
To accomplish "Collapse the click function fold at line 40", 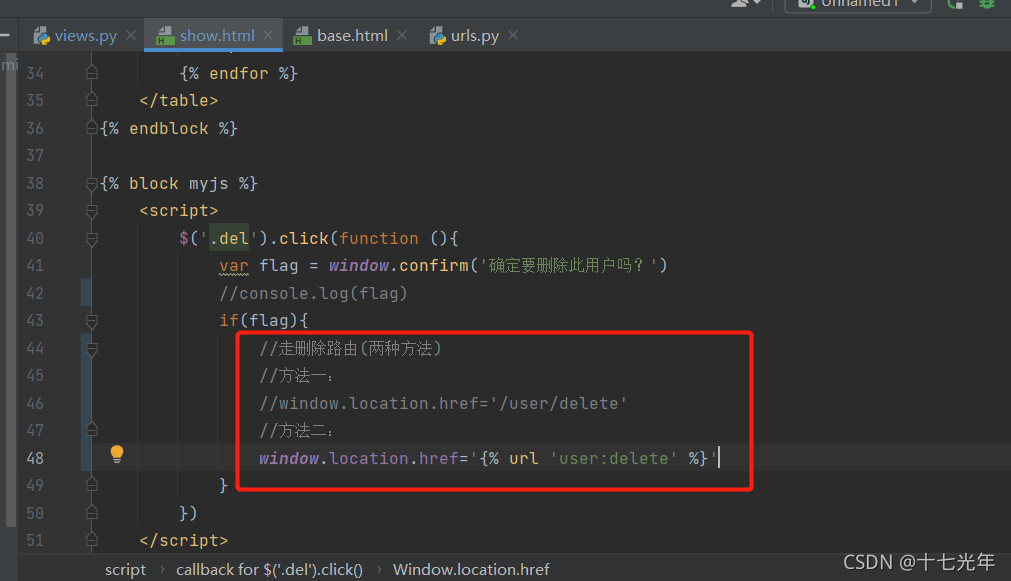I will [92, 239].
